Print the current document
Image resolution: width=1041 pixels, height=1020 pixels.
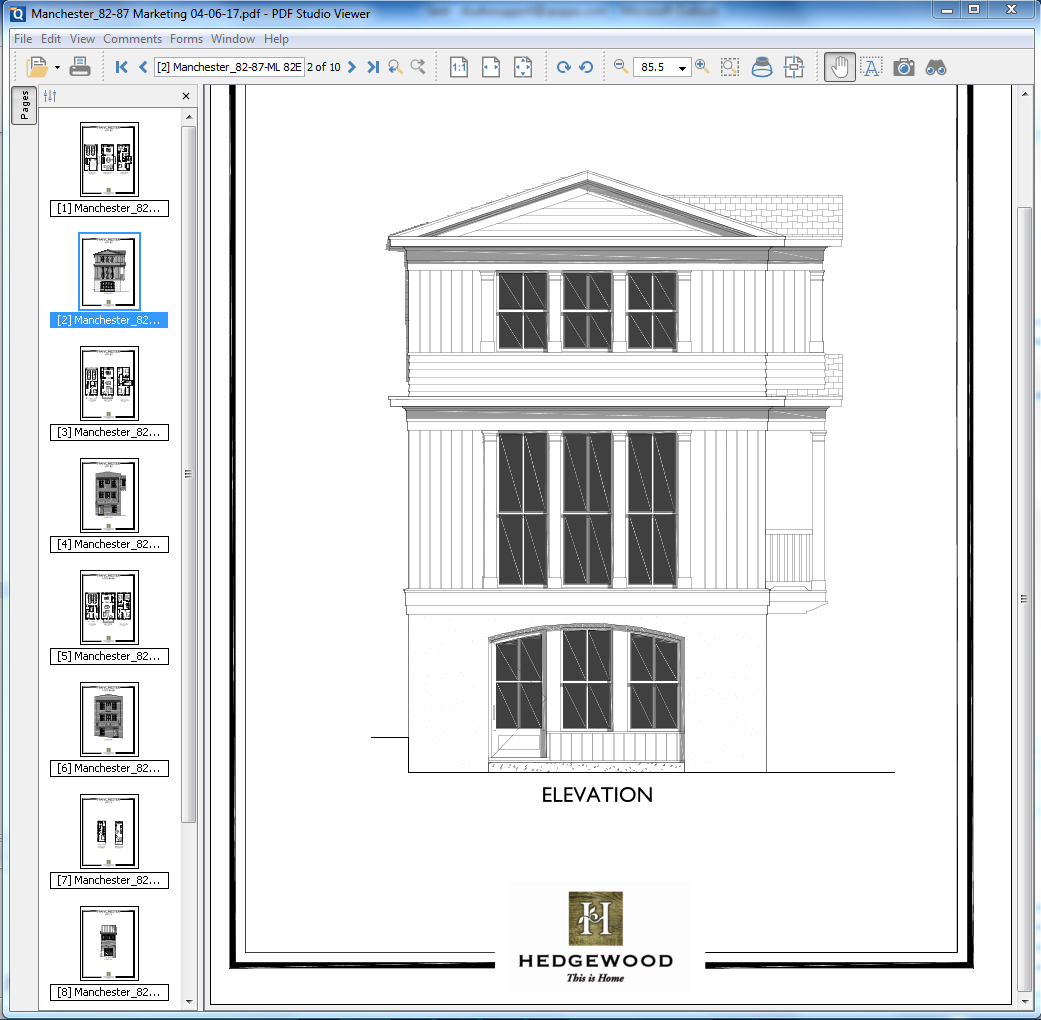point(79,66)
